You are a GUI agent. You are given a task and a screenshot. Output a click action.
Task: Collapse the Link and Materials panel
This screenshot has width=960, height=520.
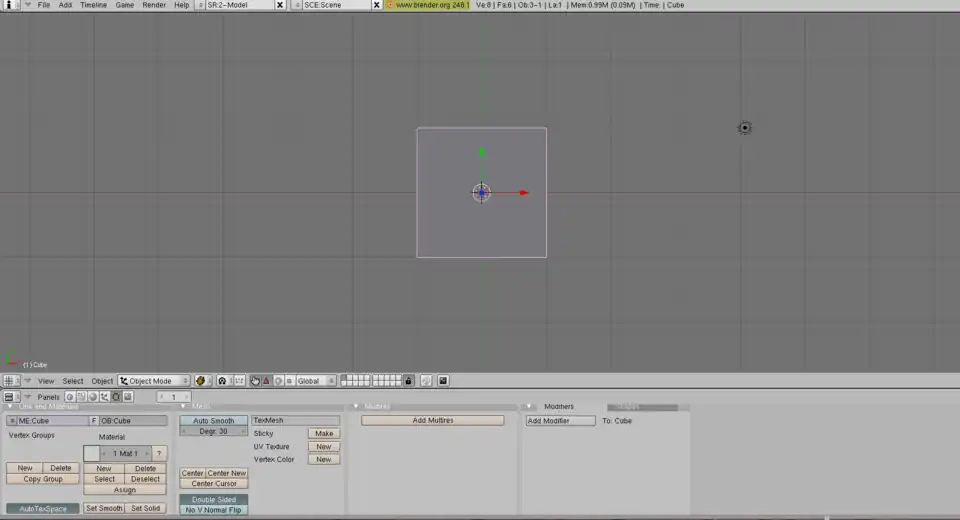click(x=10, y=407)
